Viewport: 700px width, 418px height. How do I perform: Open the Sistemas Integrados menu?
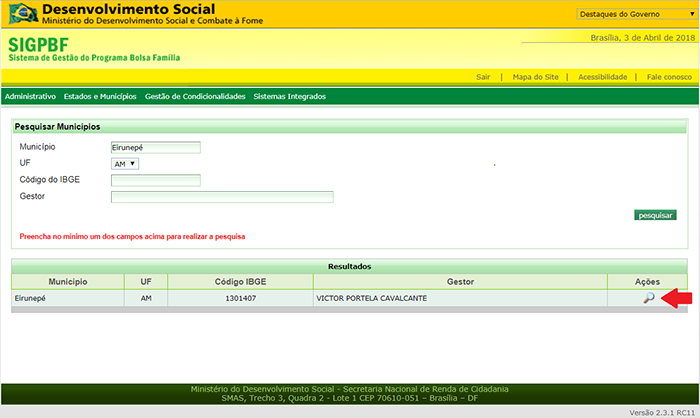[289, 96]
